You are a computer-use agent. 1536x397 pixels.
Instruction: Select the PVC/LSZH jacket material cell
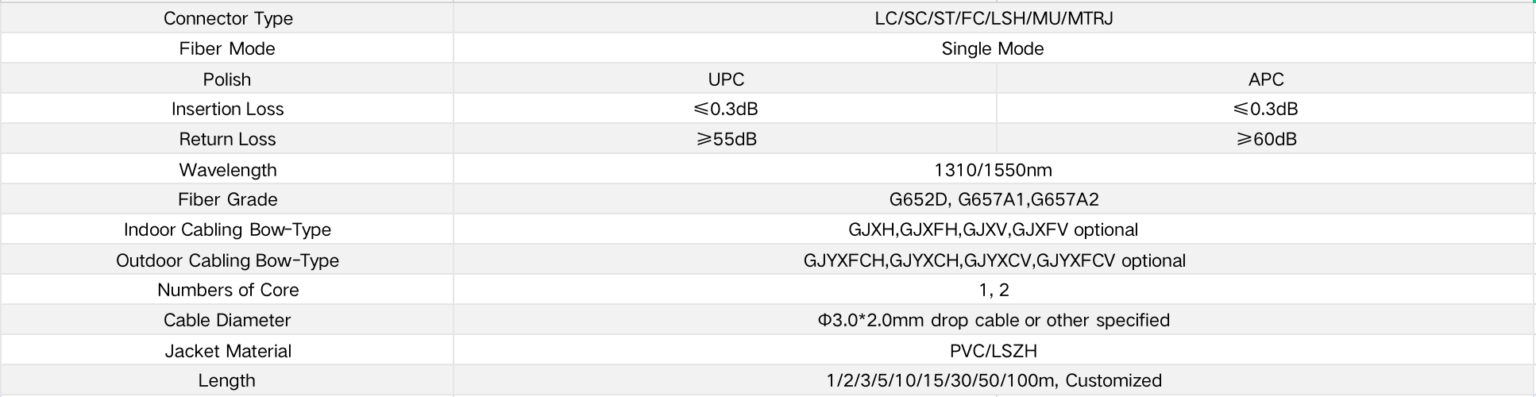[x=994, y=350]
